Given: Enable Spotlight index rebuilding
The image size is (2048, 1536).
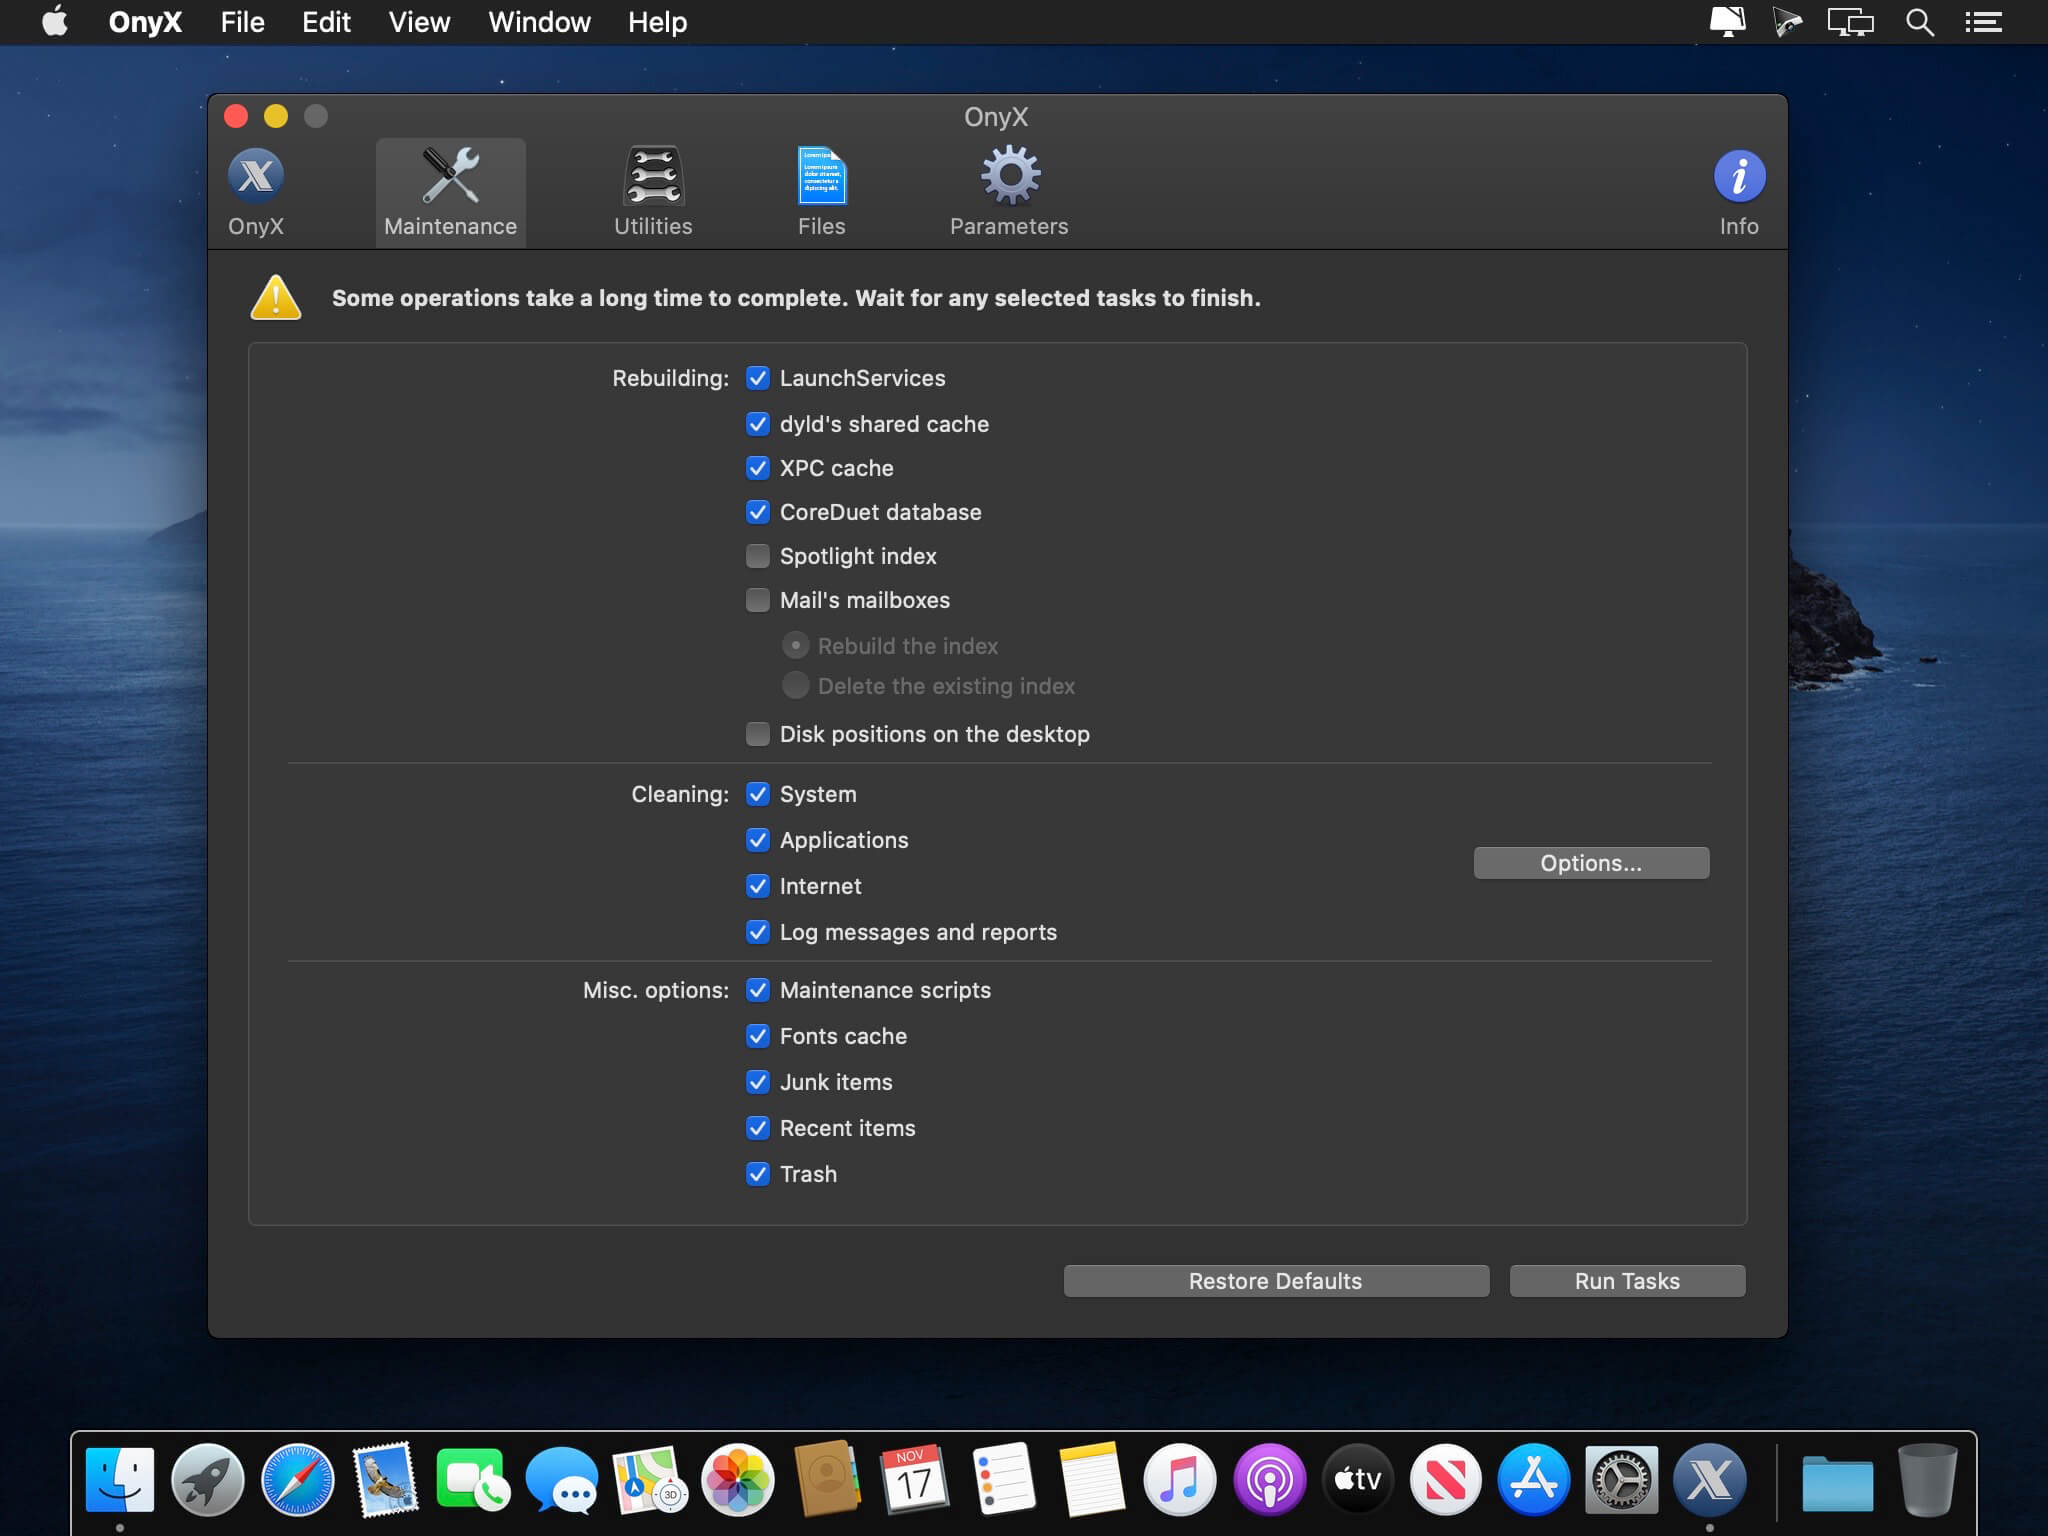Looking at the screenshot, I should [758, 556].
